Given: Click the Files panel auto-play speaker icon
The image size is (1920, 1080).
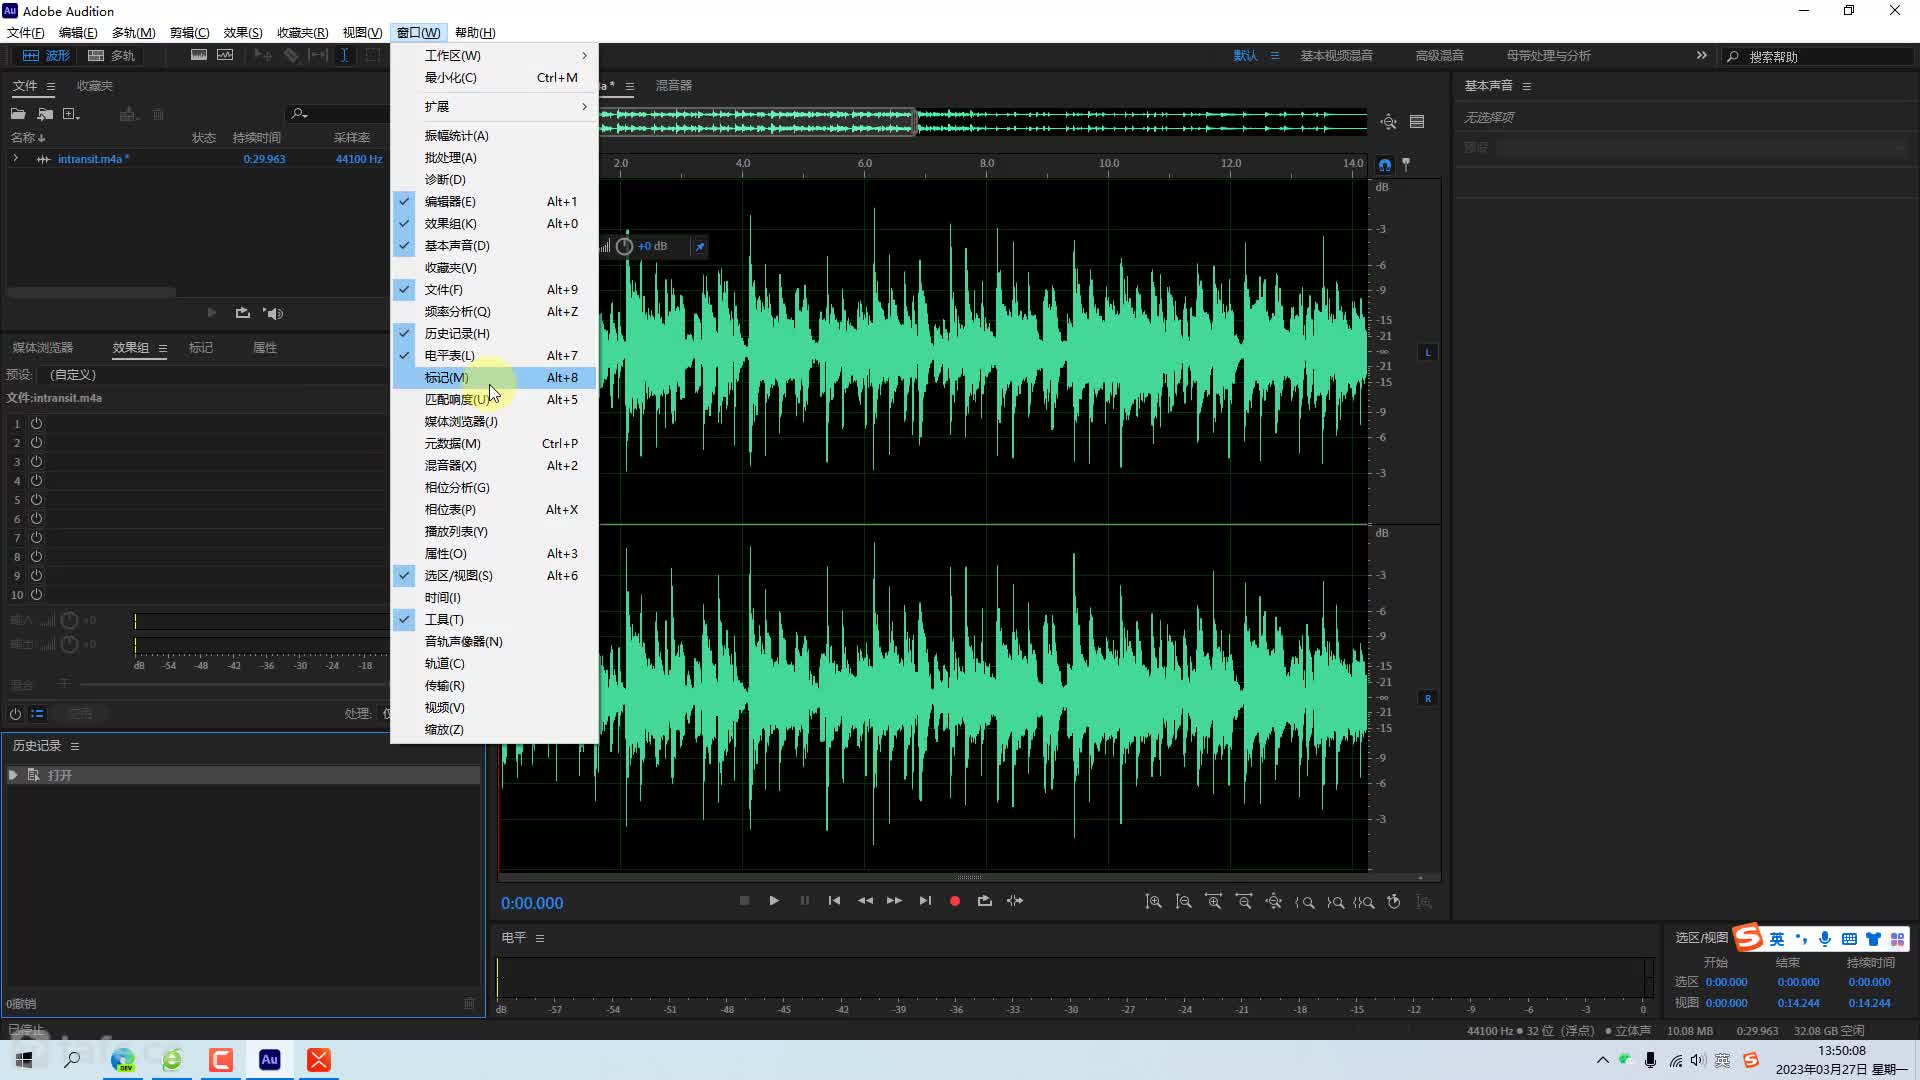Looking at the screenshot, I should click(273, 313).
